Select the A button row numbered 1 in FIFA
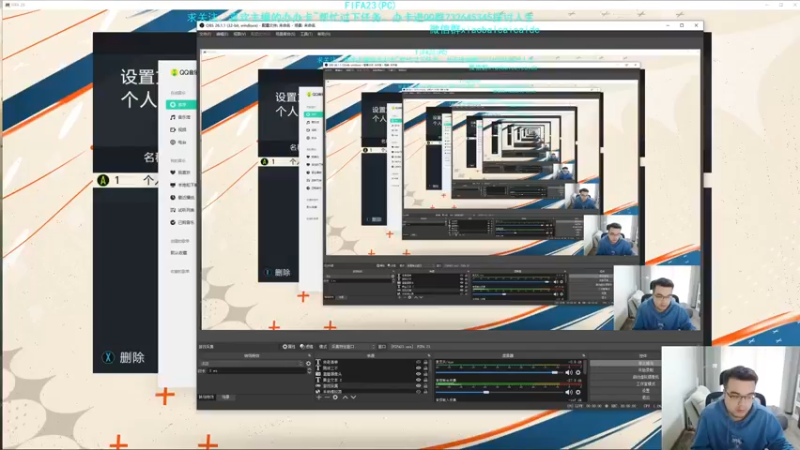The width and height of the screenshot is (800, 450). pyautogui.click(x=127, y=180)
